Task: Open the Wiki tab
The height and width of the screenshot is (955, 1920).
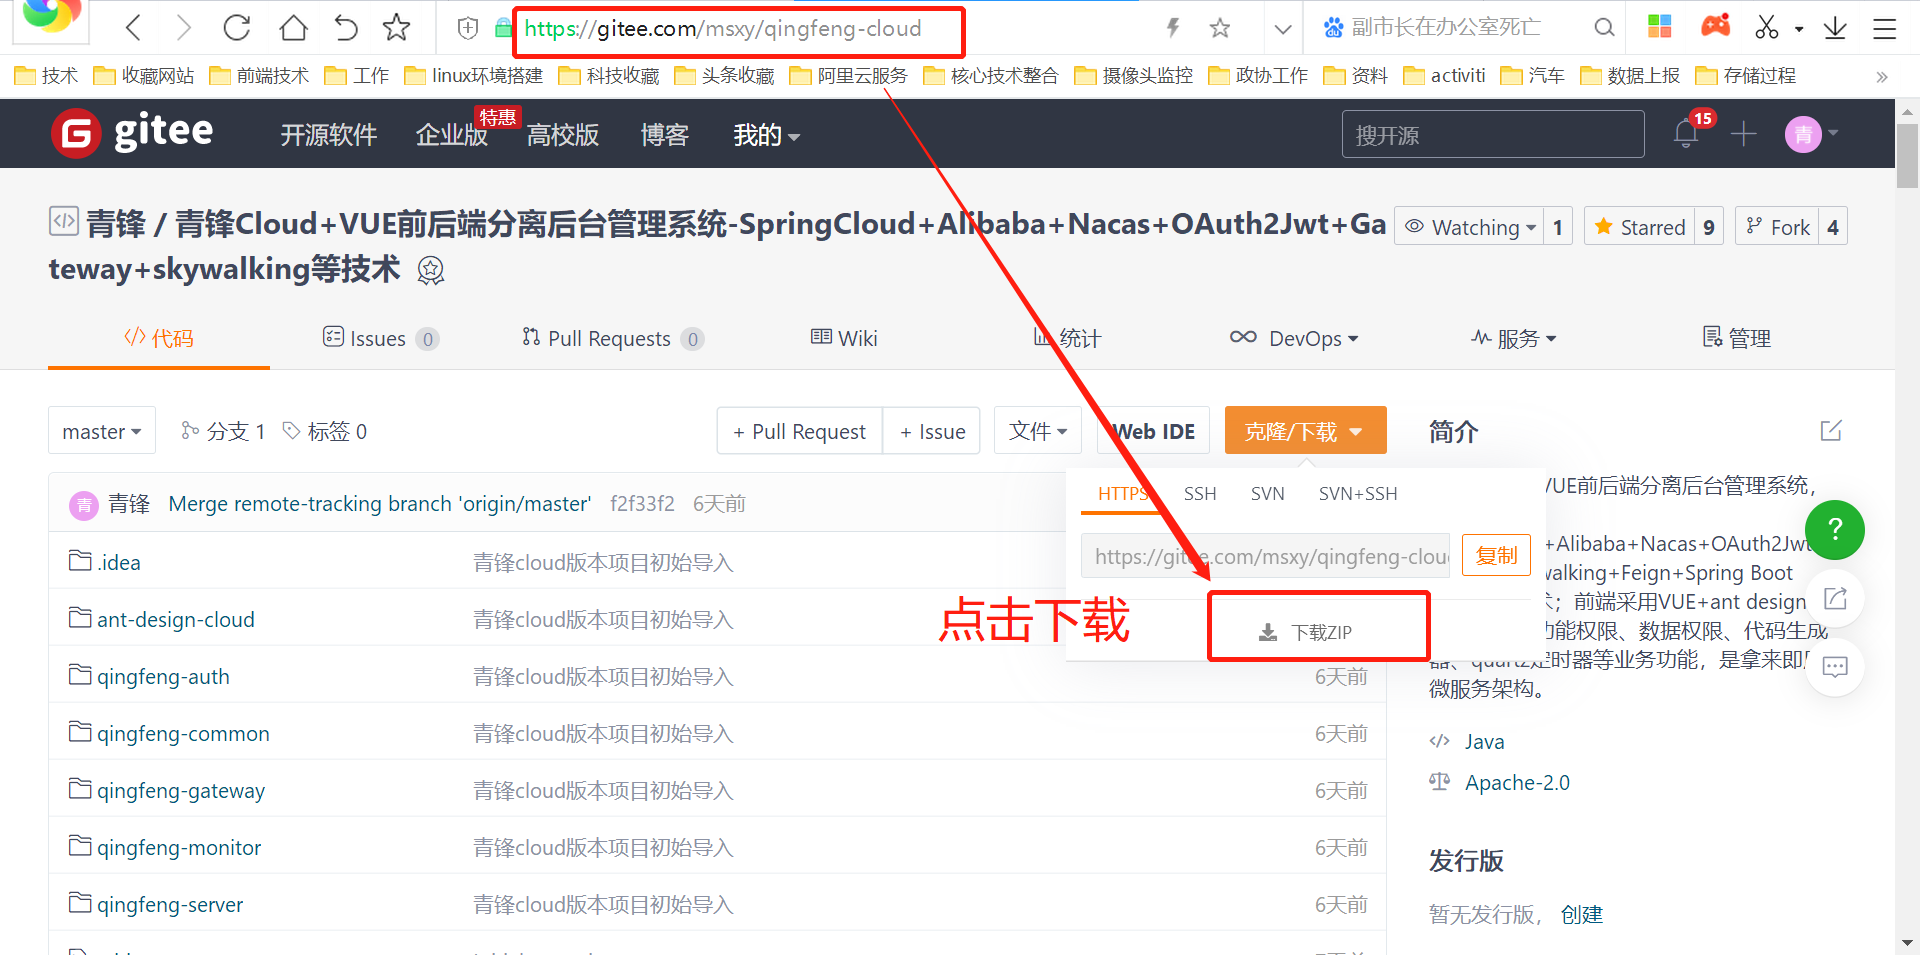Action: [844, 338]
